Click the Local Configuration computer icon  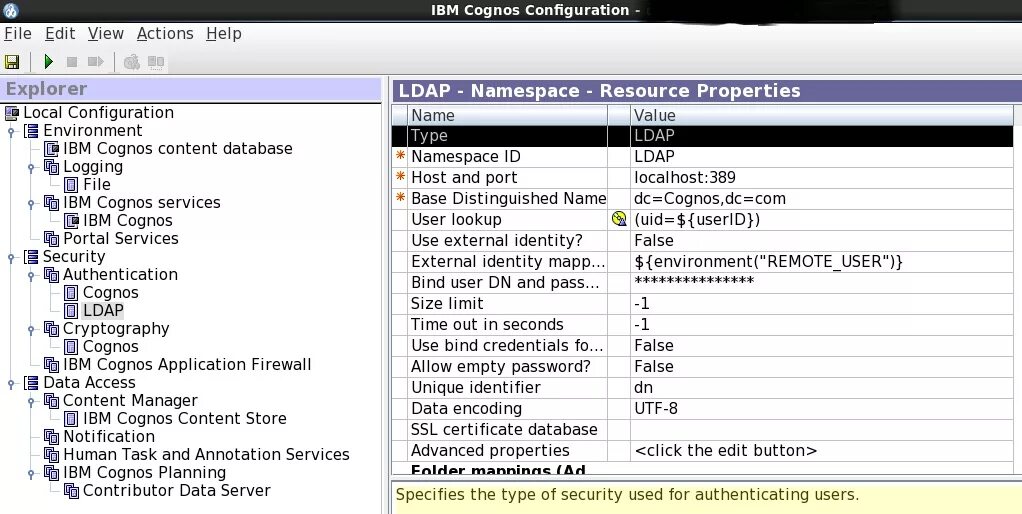click(x=12, y=113)
